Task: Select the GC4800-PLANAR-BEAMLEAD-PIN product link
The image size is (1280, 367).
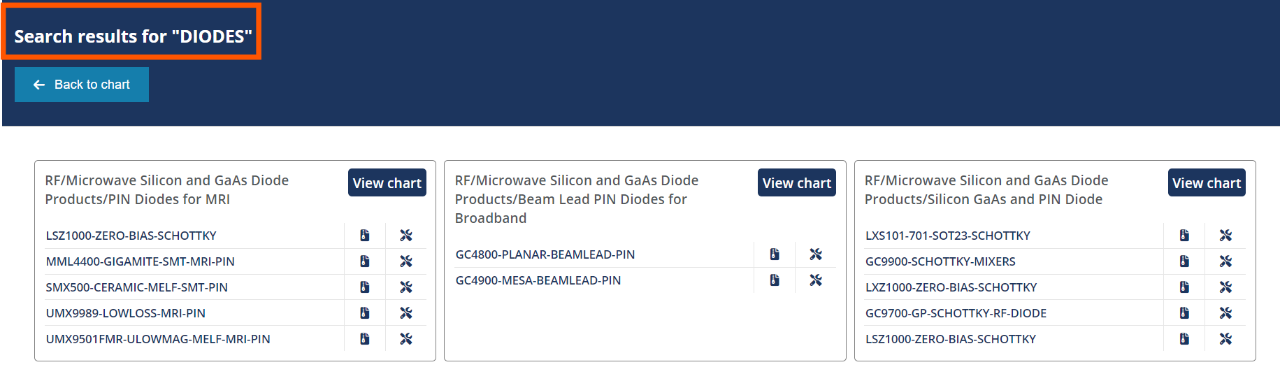Action: [x=545, y=255]
